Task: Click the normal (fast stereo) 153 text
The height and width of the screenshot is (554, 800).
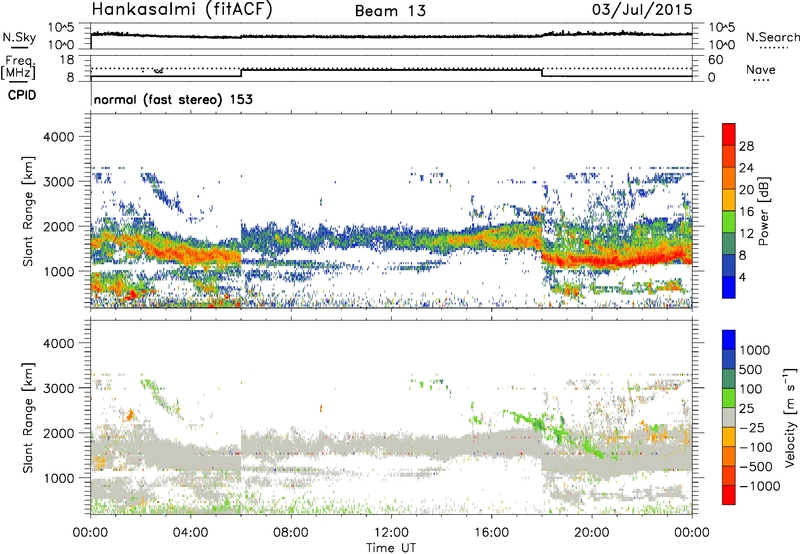Action: (x=173, y=99)
